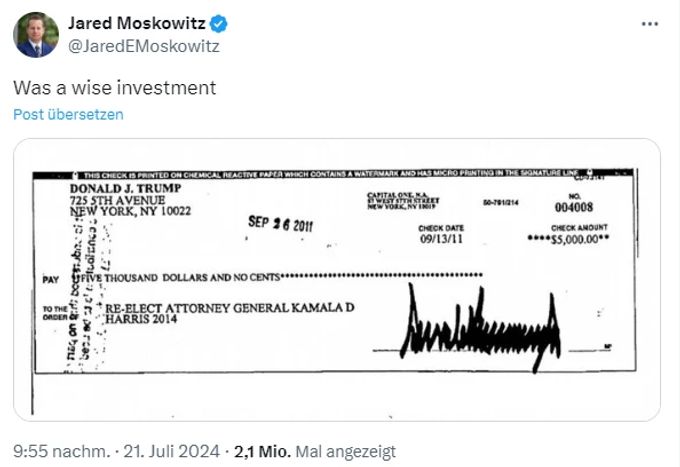Image resolution: width=680 pixels, height=467 pixels.
Task: Click the SEP 26 2011 stamp
Action: coord(280,224)
